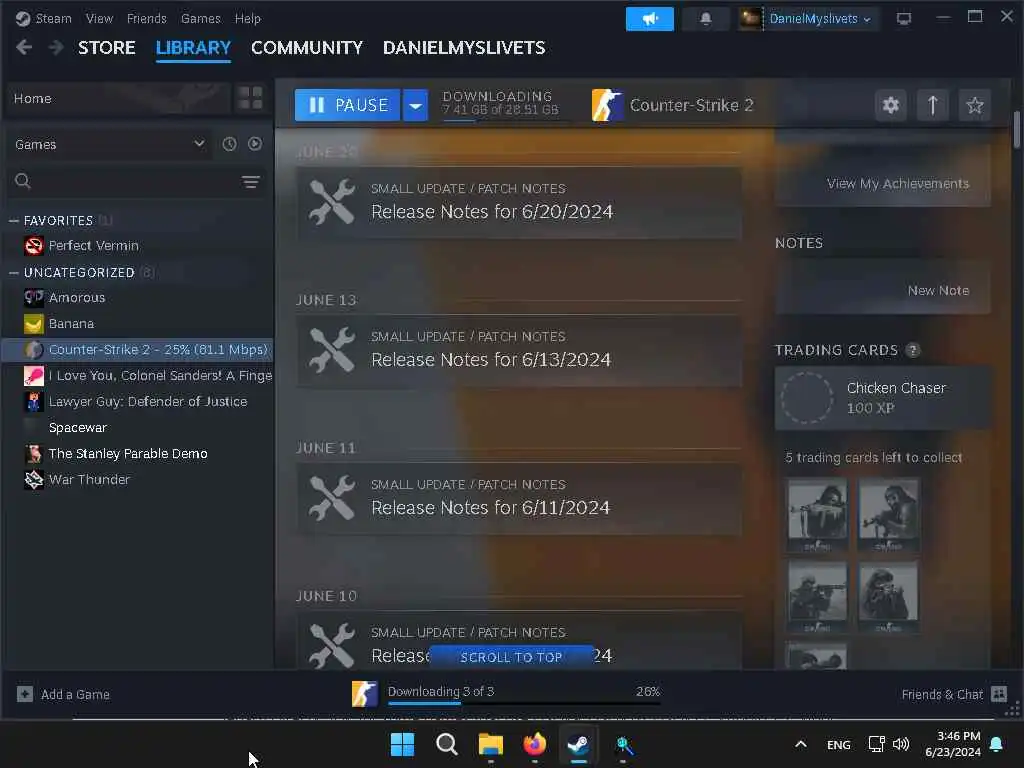Open Friends & Chat grid icon
1024x768 pixels.
point(999,694)
